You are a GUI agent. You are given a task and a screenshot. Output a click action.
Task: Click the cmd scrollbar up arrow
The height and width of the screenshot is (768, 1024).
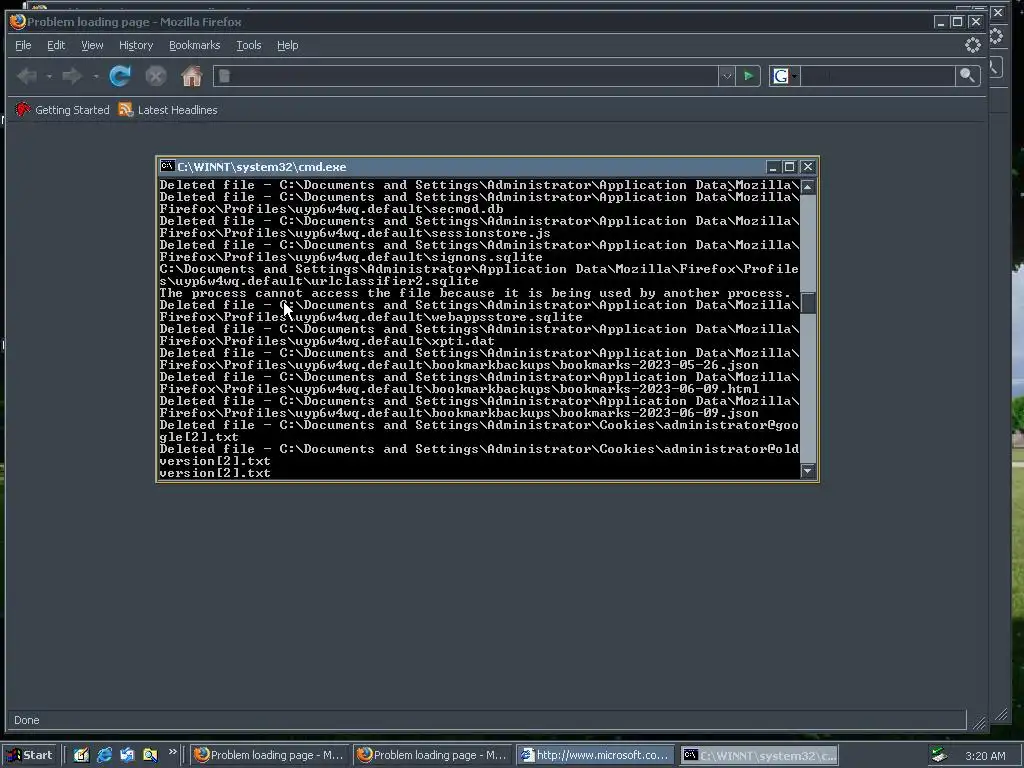[x=808, y=187]
